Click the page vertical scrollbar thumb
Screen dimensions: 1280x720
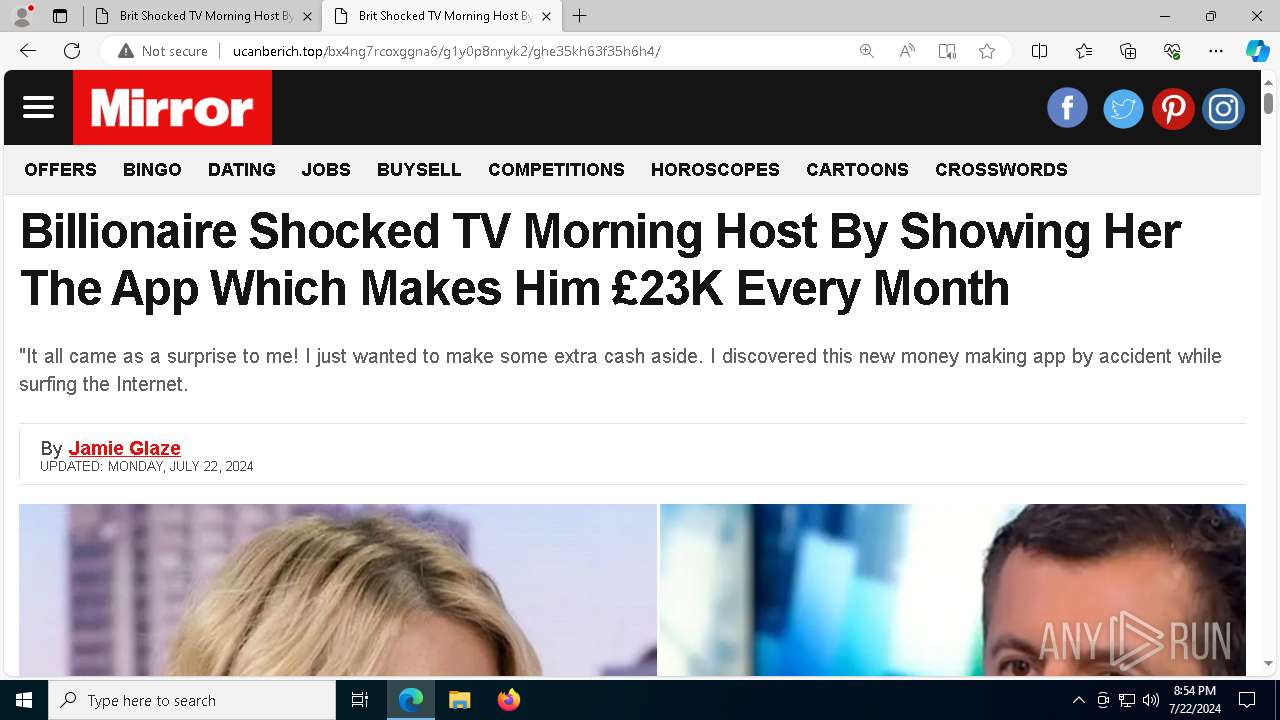[1268, 103]
